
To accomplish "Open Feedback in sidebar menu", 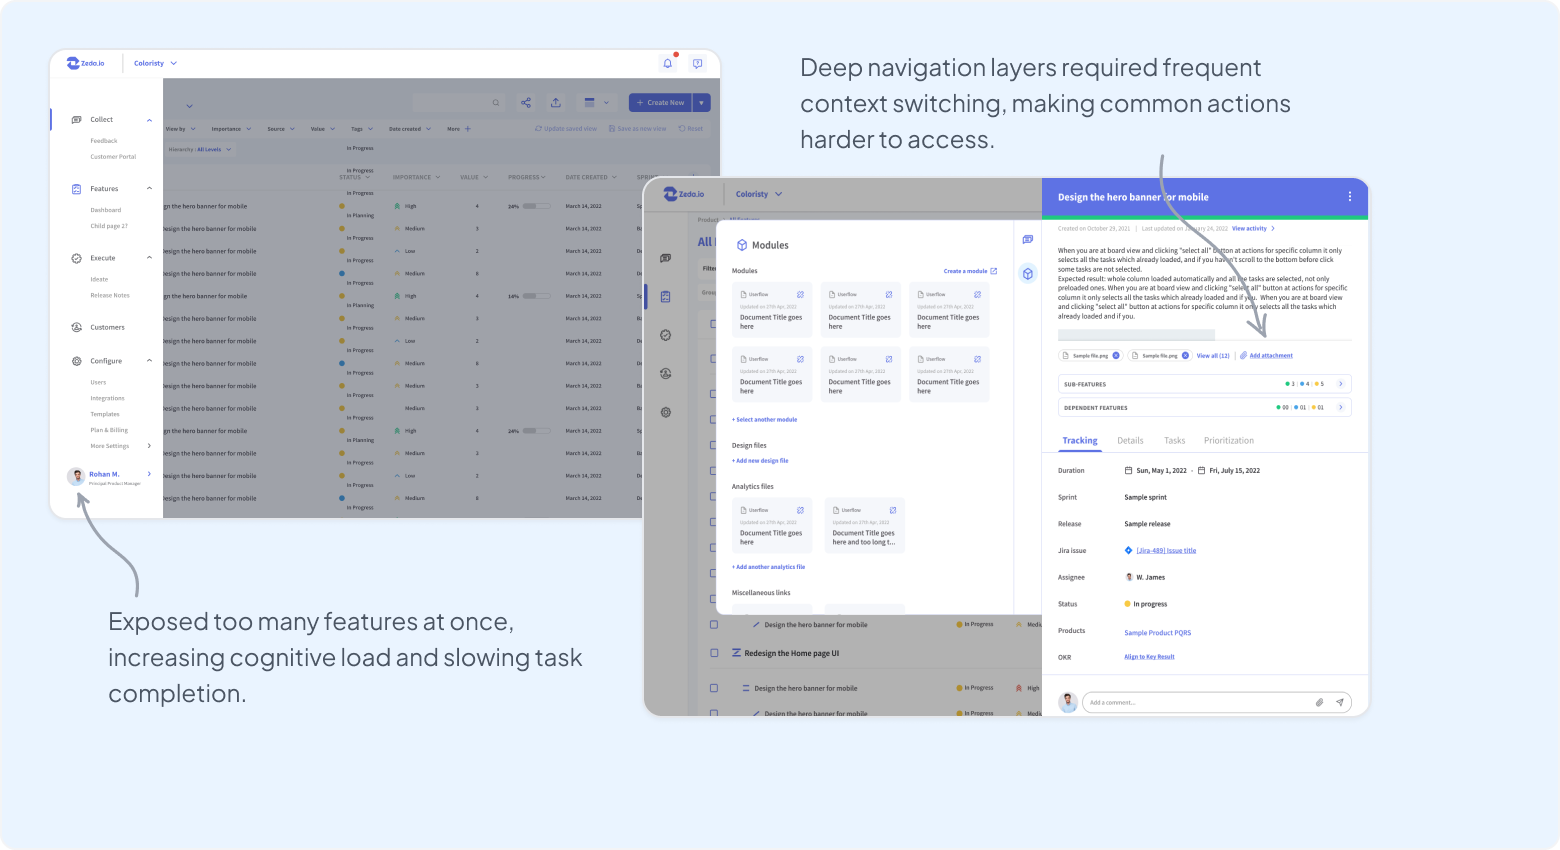I will 104,141.
